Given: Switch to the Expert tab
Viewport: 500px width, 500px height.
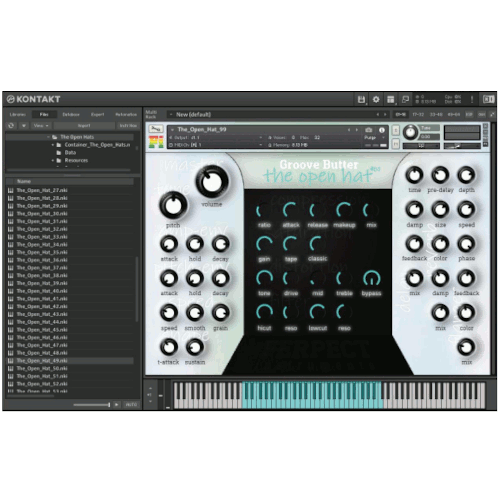Looking at the screenshot, I should [98, 114].
